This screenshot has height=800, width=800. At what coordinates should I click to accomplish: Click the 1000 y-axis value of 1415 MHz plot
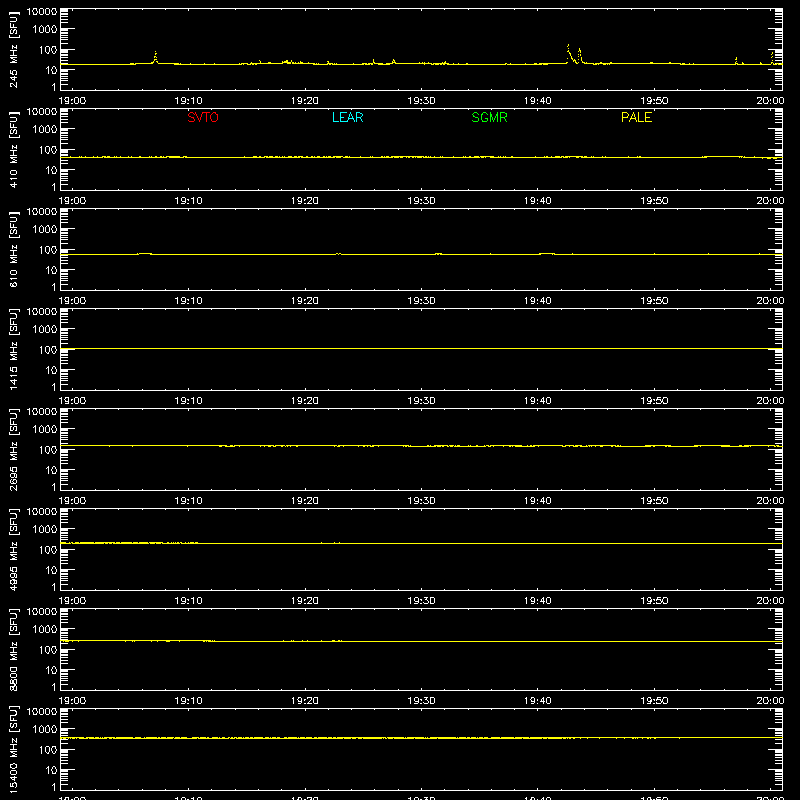tap(45, 329)
